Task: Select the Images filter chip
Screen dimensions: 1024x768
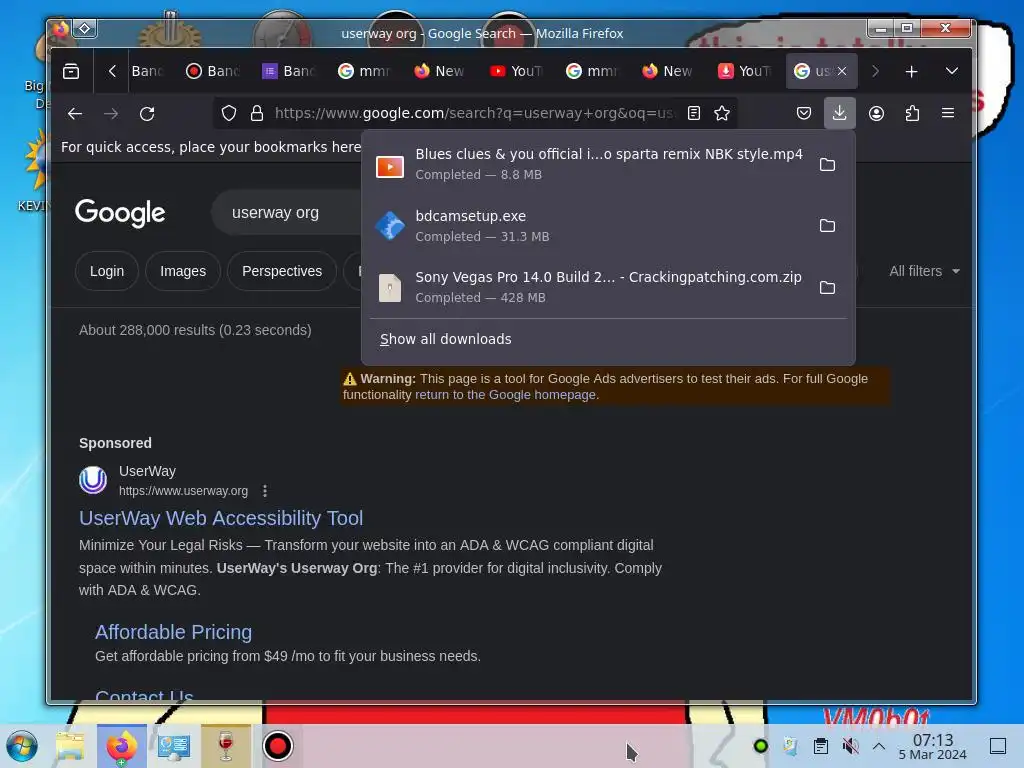Action: (183, 271)
